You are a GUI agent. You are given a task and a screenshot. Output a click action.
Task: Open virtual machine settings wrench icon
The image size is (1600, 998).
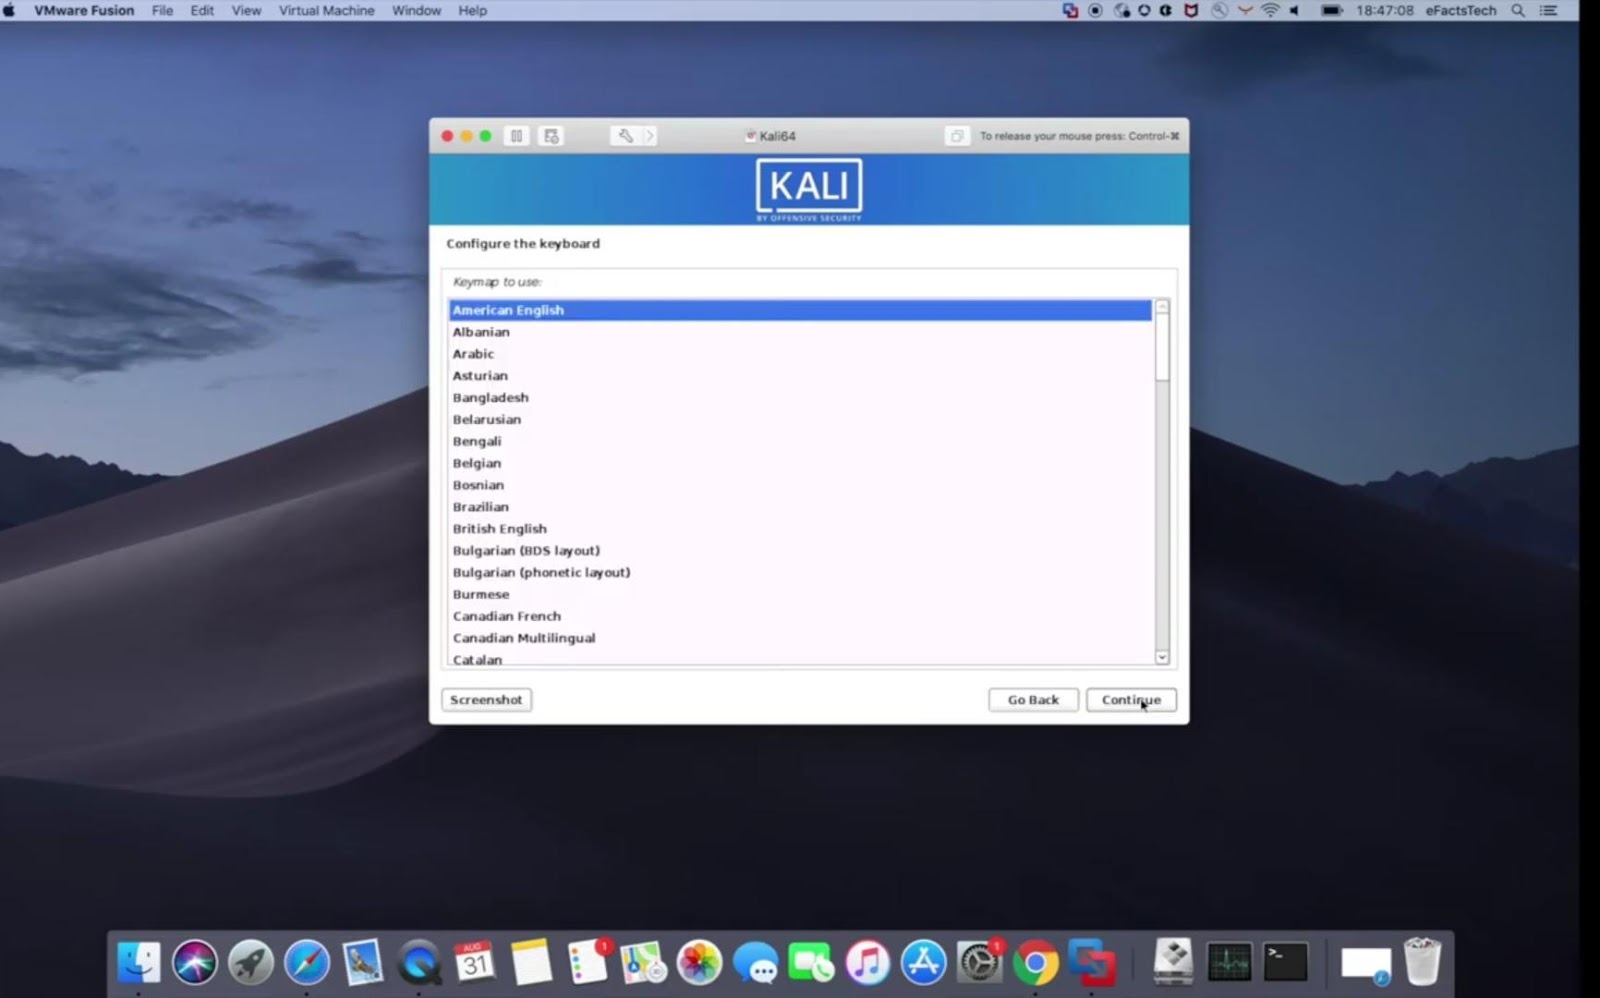click(x=625, y=136)
